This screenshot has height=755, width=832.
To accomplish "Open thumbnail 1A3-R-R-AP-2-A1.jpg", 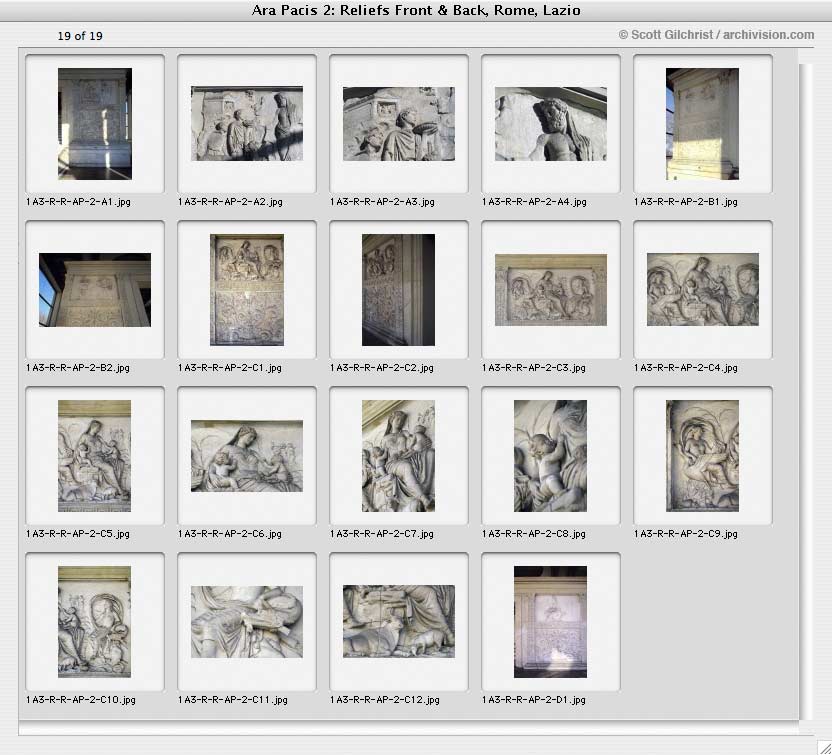I will [95, 124].
